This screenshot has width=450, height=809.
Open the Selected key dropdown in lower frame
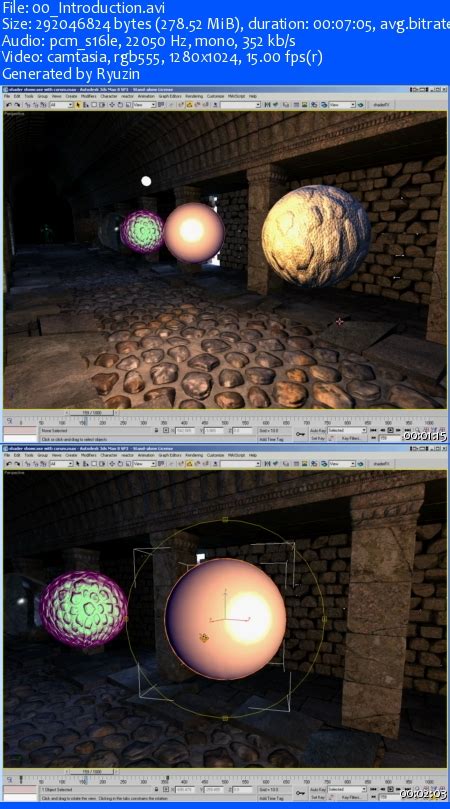pos(347,789)
